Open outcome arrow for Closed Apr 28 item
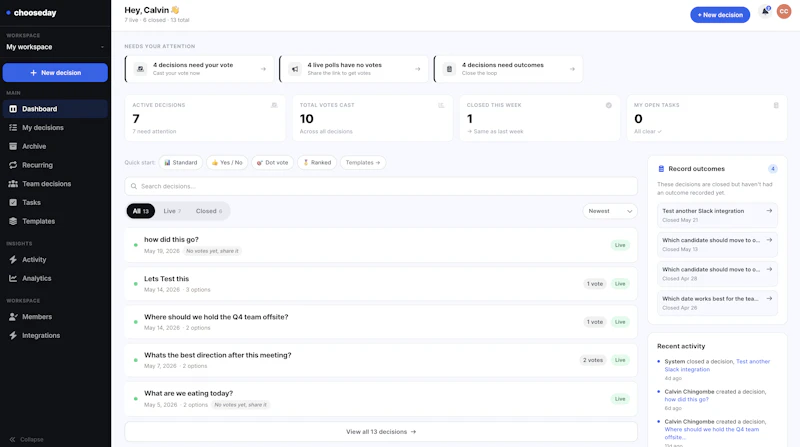 (769, 269)
